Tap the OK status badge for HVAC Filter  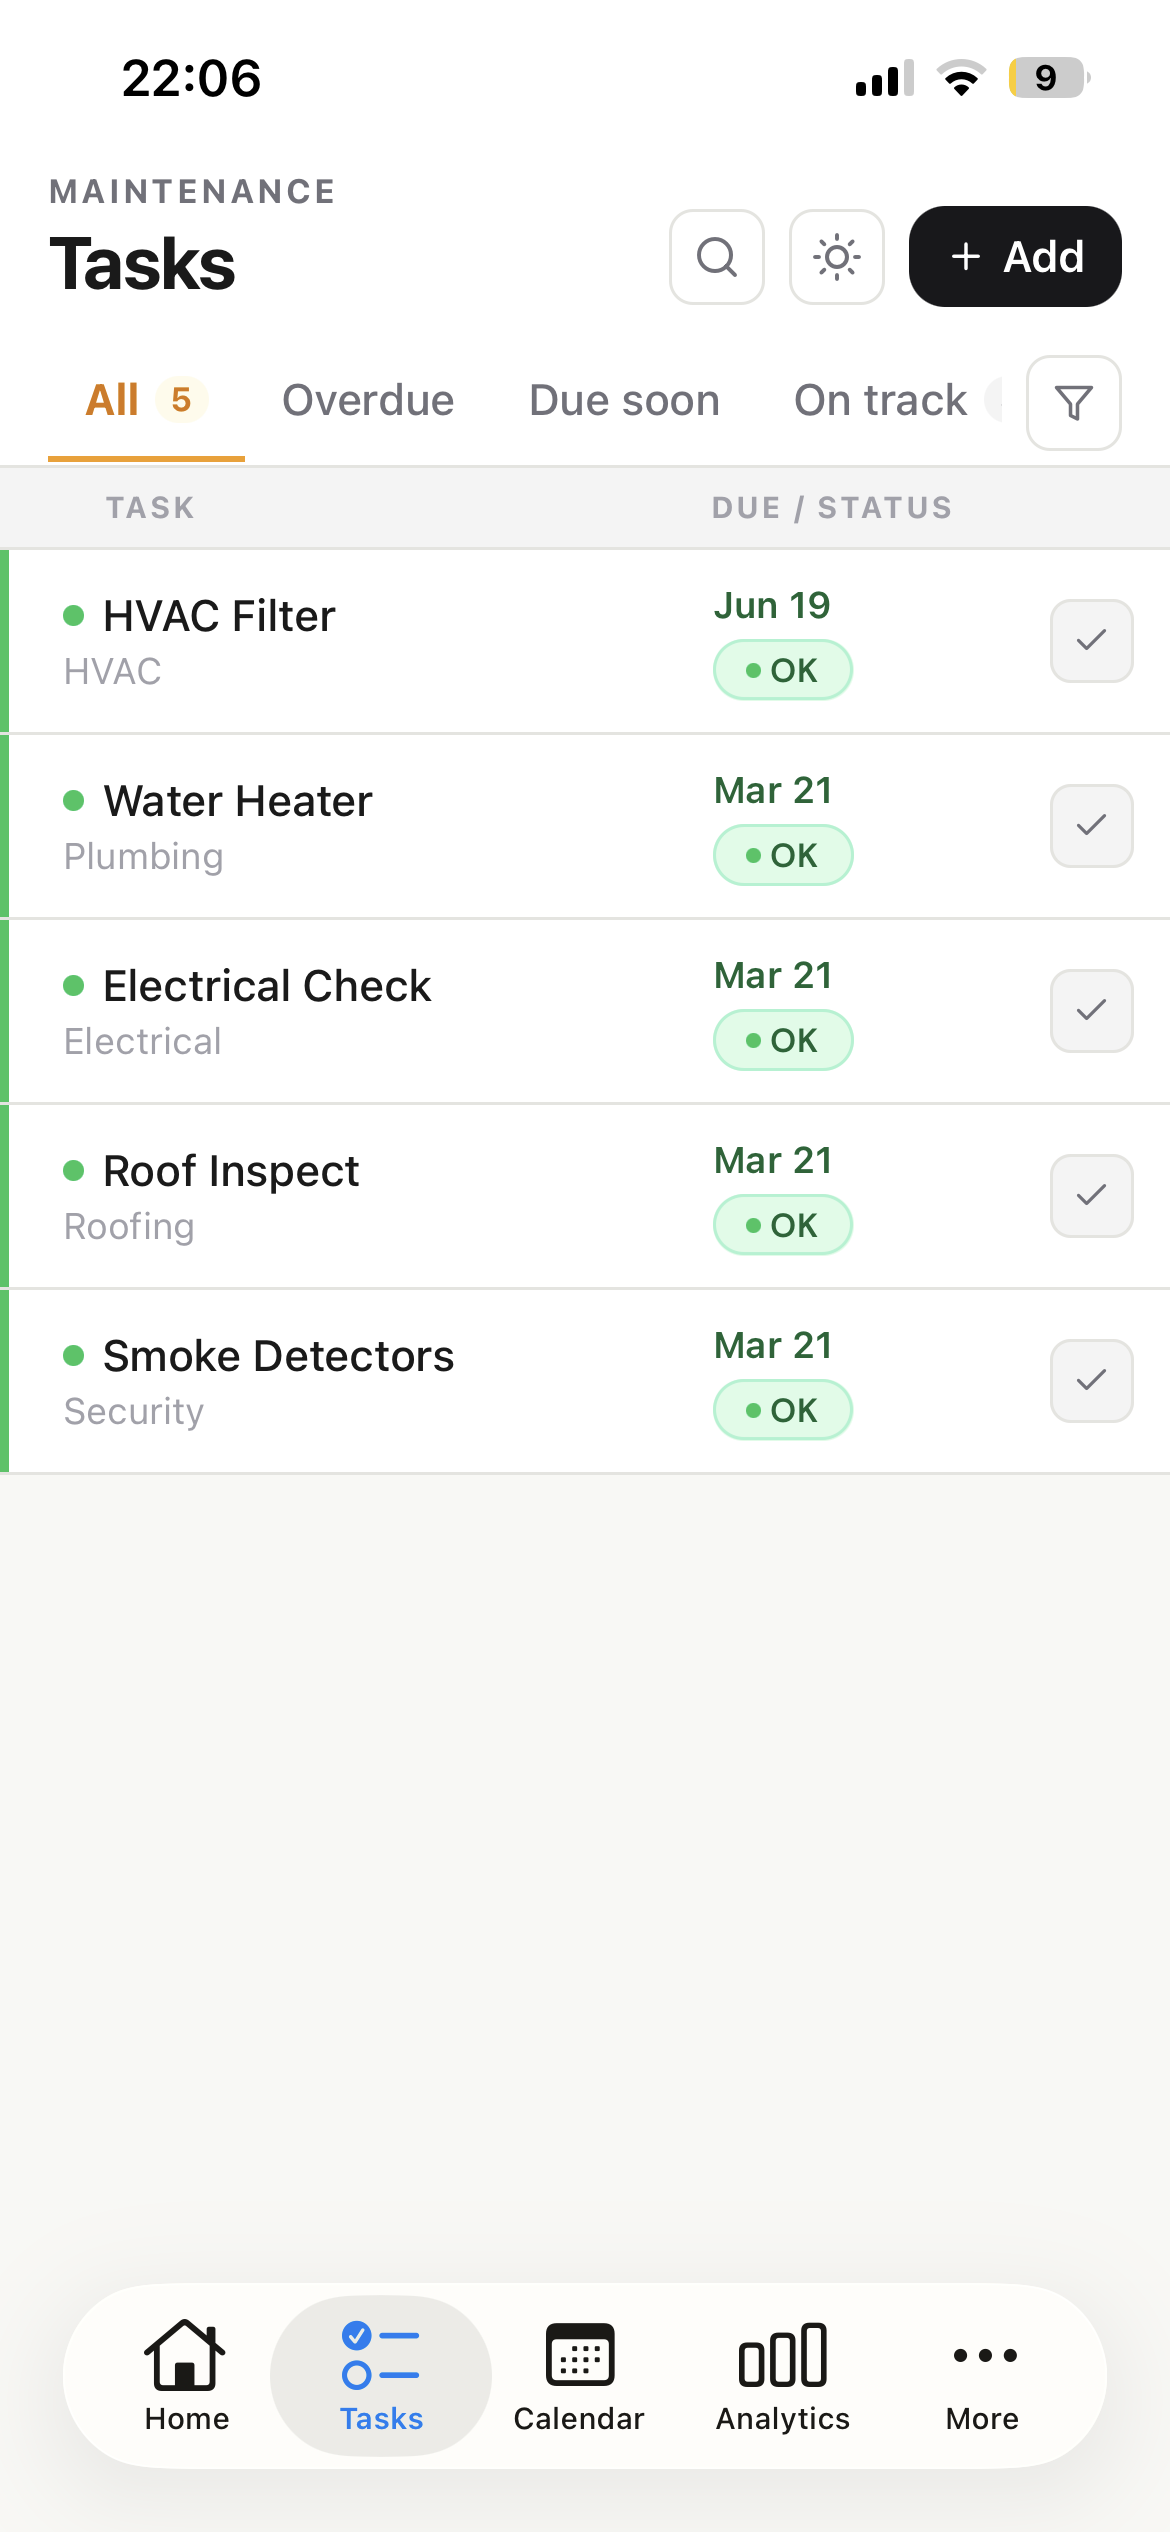782,670
